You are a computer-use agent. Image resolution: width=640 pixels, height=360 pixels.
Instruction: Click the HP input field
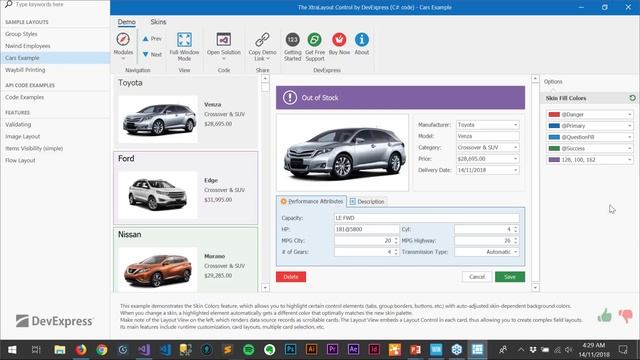click(x=367, y=229)
